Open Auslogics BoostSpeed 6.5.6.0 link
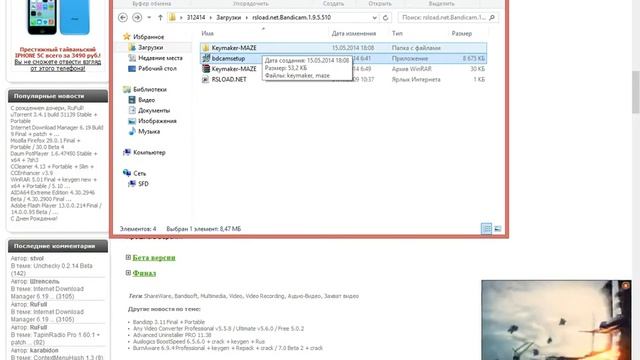The width and height of the screenshot is (640, 360). click(199, 342)
